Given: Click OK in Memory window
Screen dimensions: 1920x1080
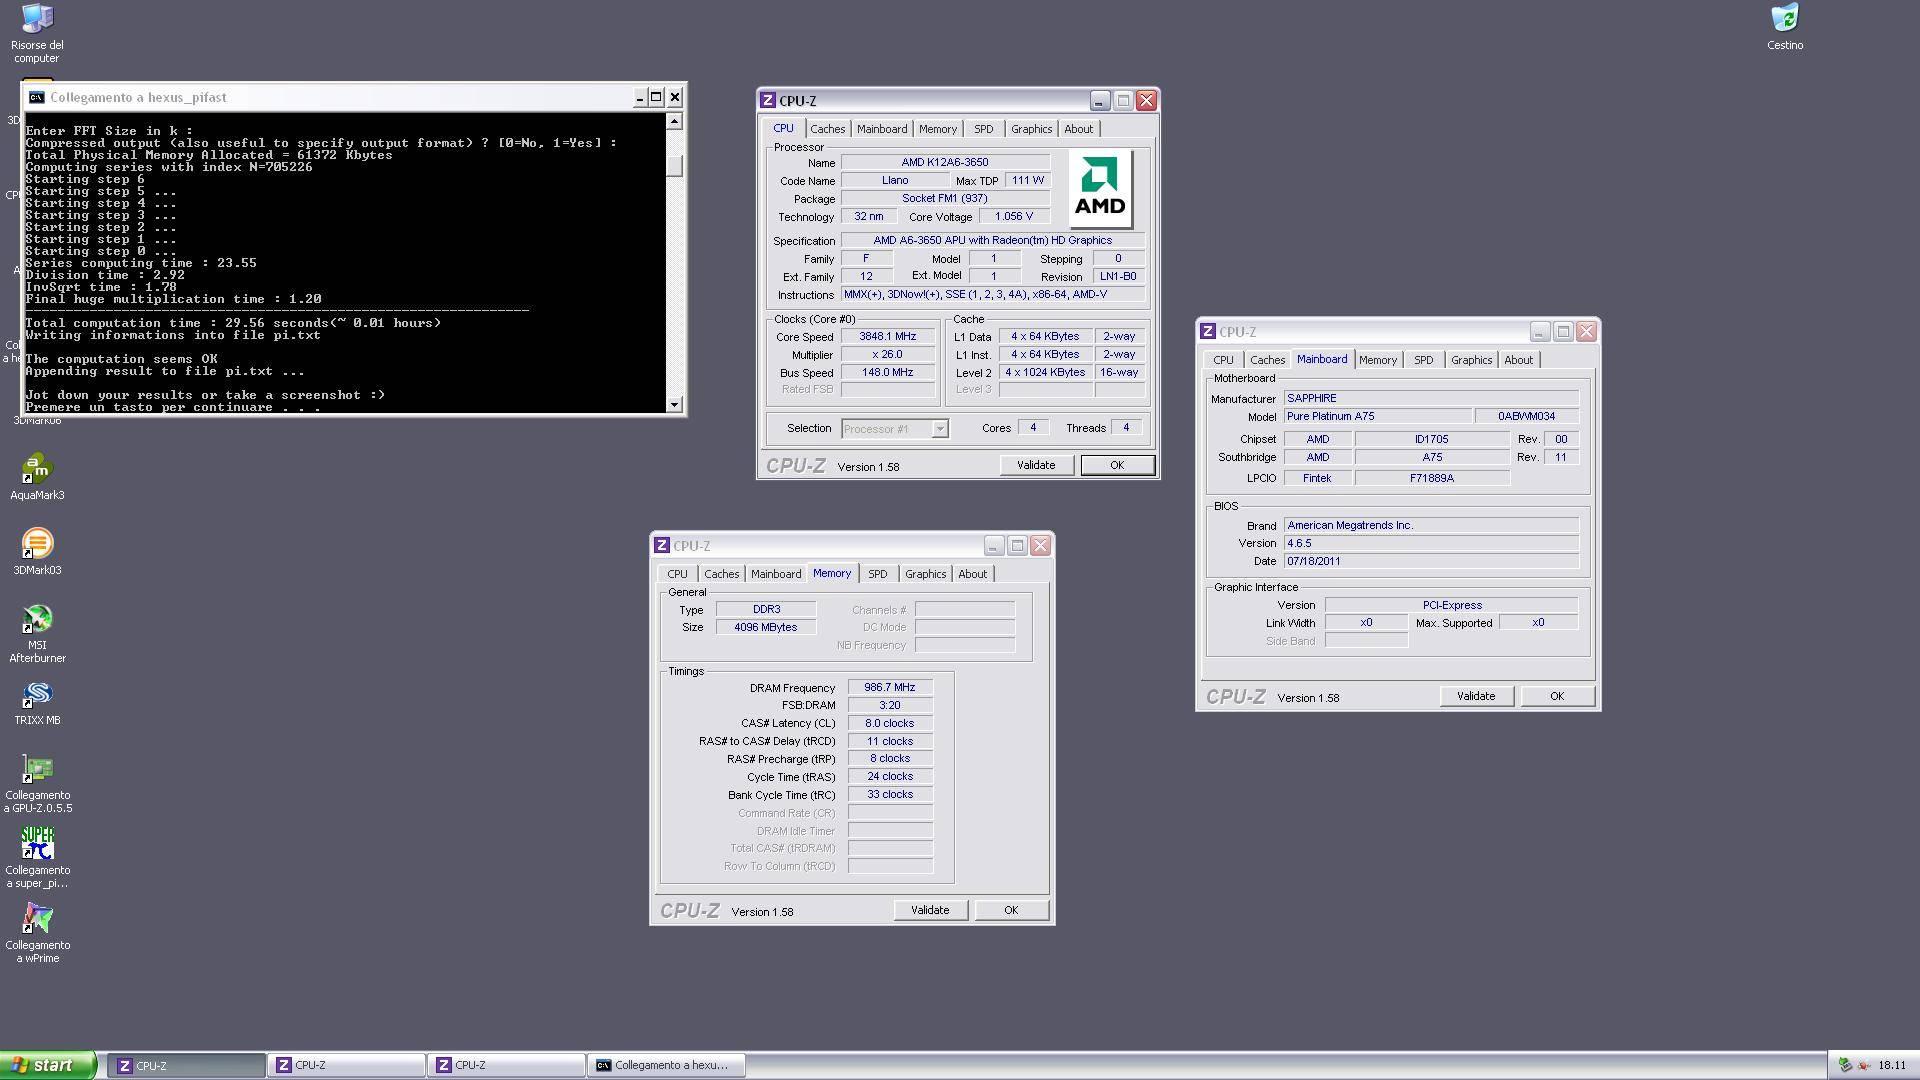Looking at the screenshot, I should tap(1011, 910).
